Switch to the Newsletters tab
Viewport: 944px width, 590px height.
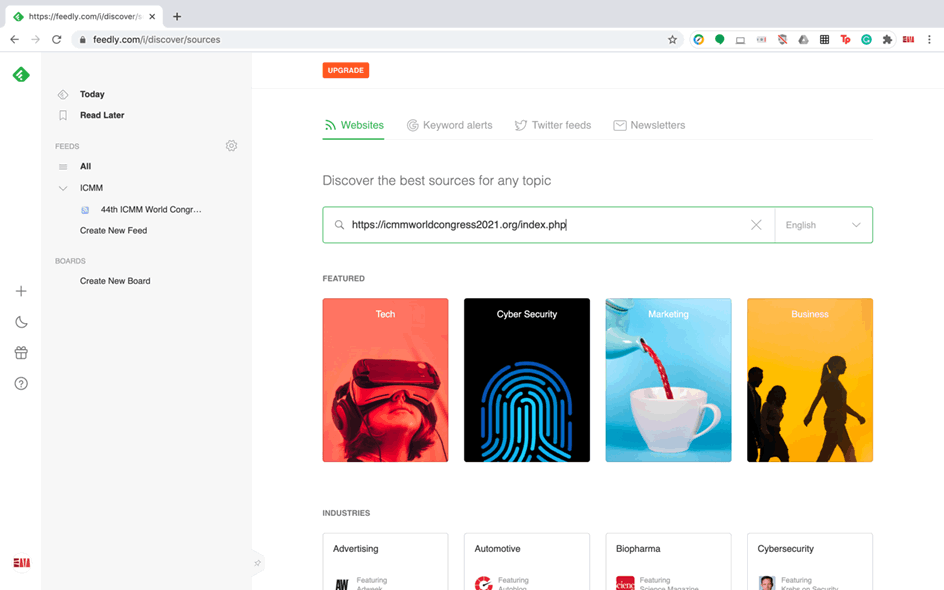[649, 125]
